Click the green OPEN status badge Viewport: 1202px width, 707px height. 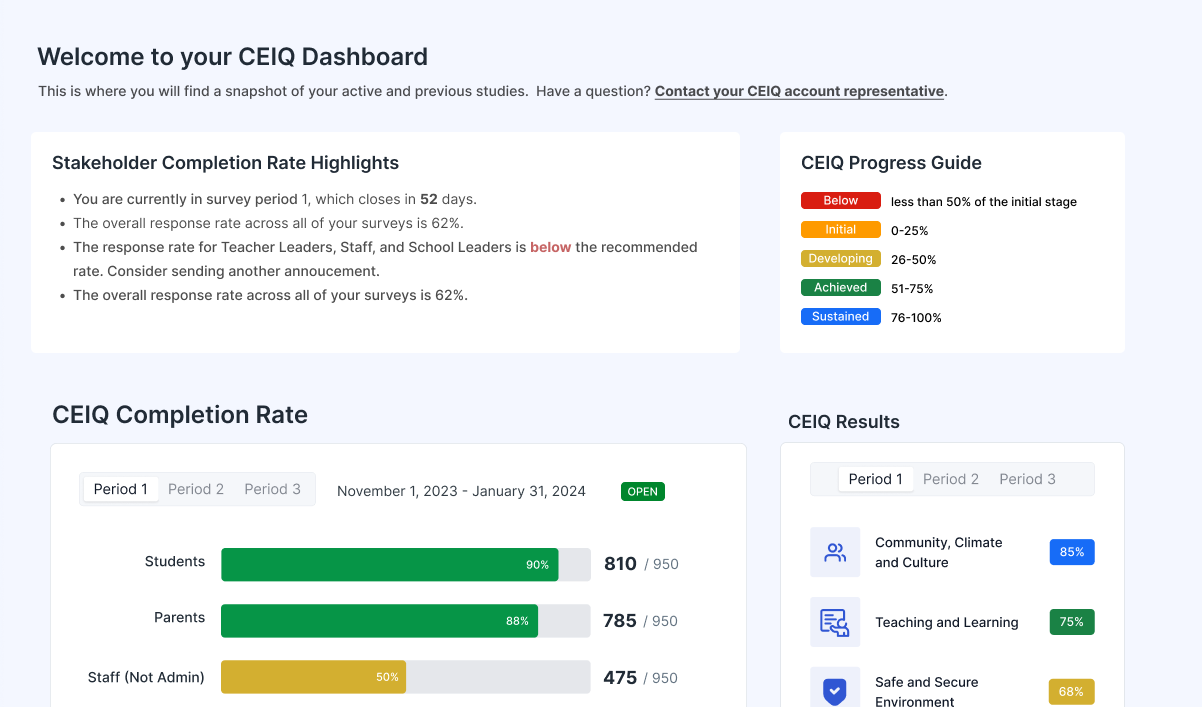[642, 491]
